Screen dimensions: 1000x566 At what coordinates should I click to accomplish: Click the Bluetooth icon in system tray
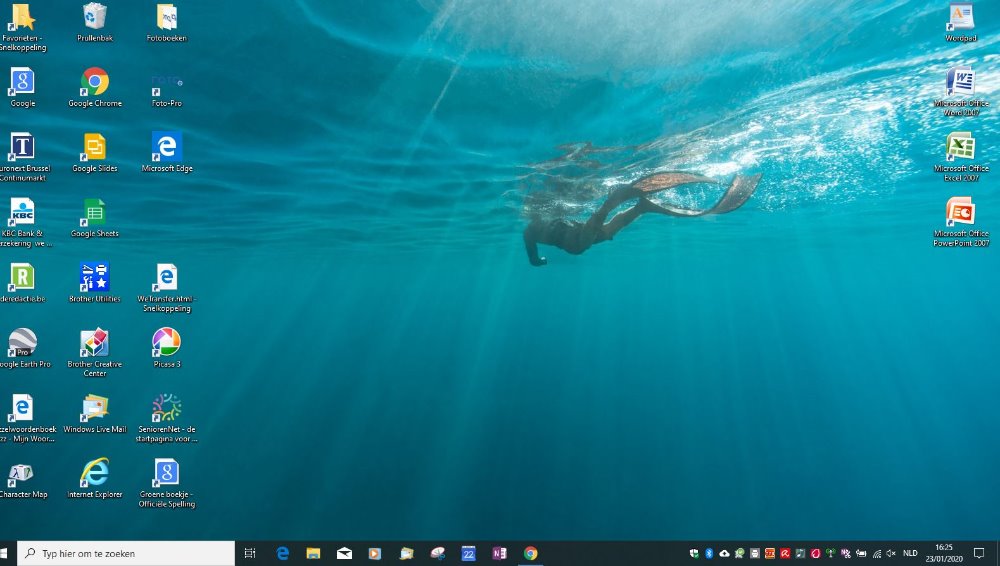pos(709,553)
